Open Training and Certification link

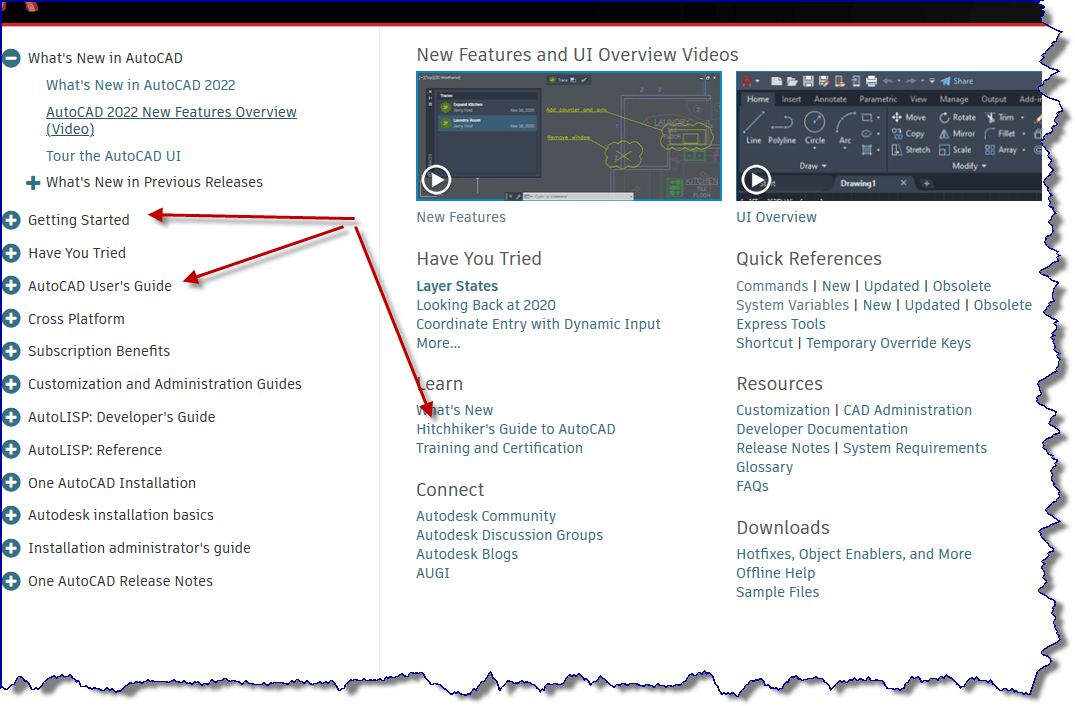click(499, 448)
